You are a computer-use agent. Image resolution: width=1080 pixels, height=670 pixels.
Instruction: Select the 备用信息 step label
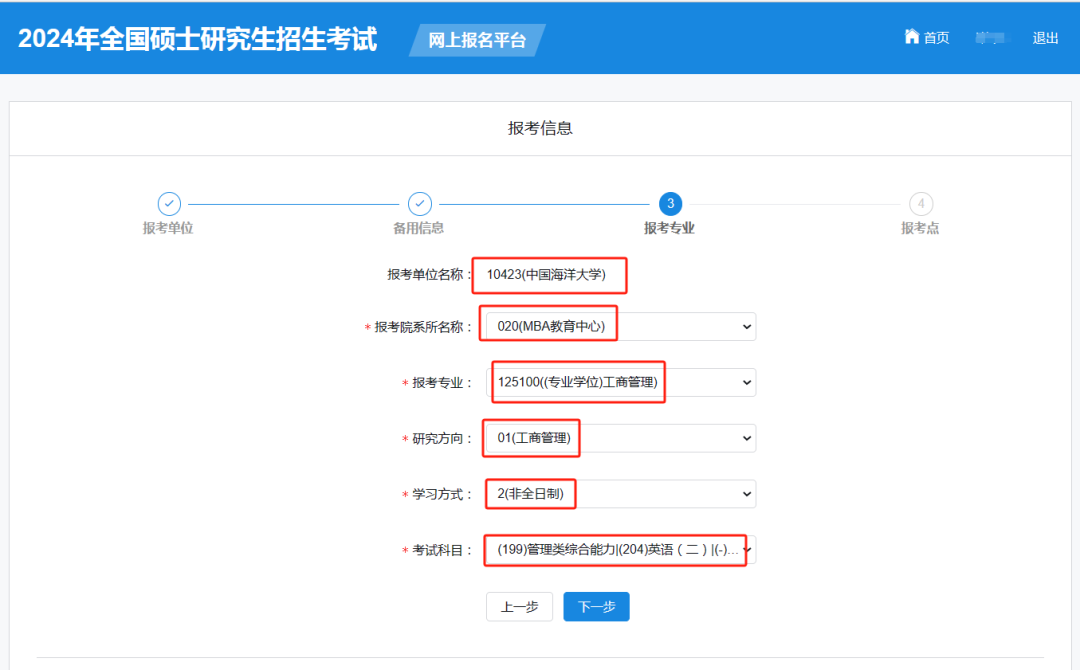click(x=419, y=228)
